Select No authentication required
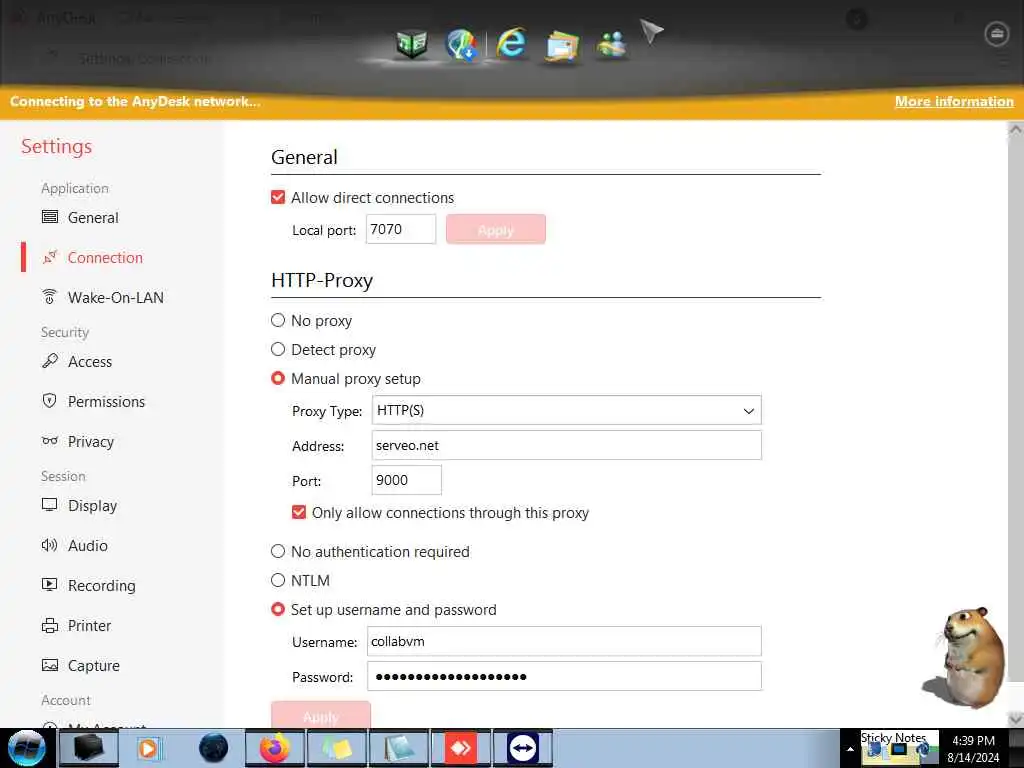This screenshot has width=1024, height=768. tap(278, 551)
